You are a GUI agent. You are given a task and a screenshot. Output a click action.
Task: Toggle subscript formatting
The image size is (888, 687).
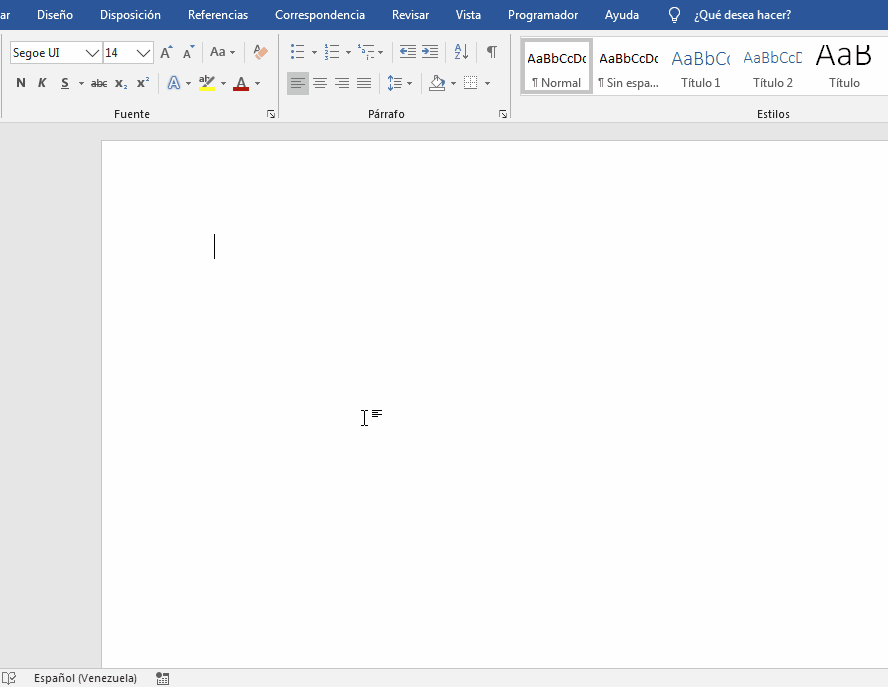121,83
